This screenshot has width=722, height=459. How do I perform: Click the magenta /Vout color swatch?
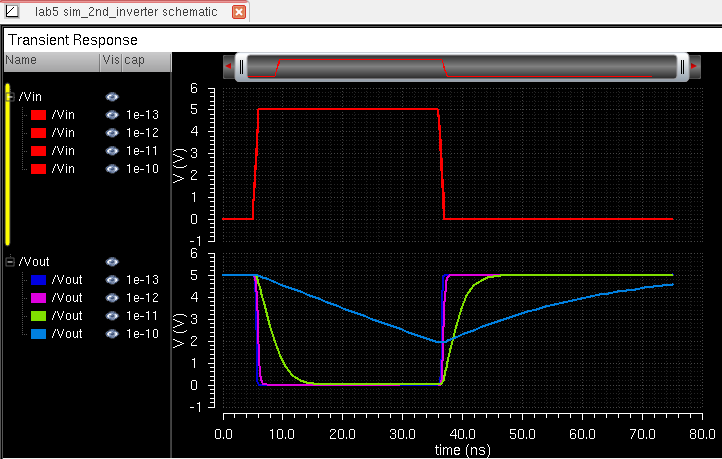[38, 298]
